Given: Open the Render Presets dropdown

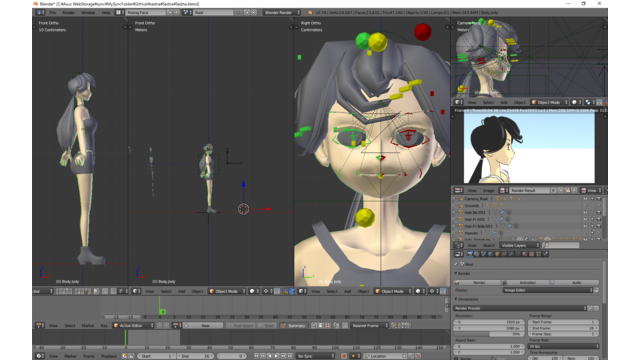Looking at the screenshot, I should (520, 308).
